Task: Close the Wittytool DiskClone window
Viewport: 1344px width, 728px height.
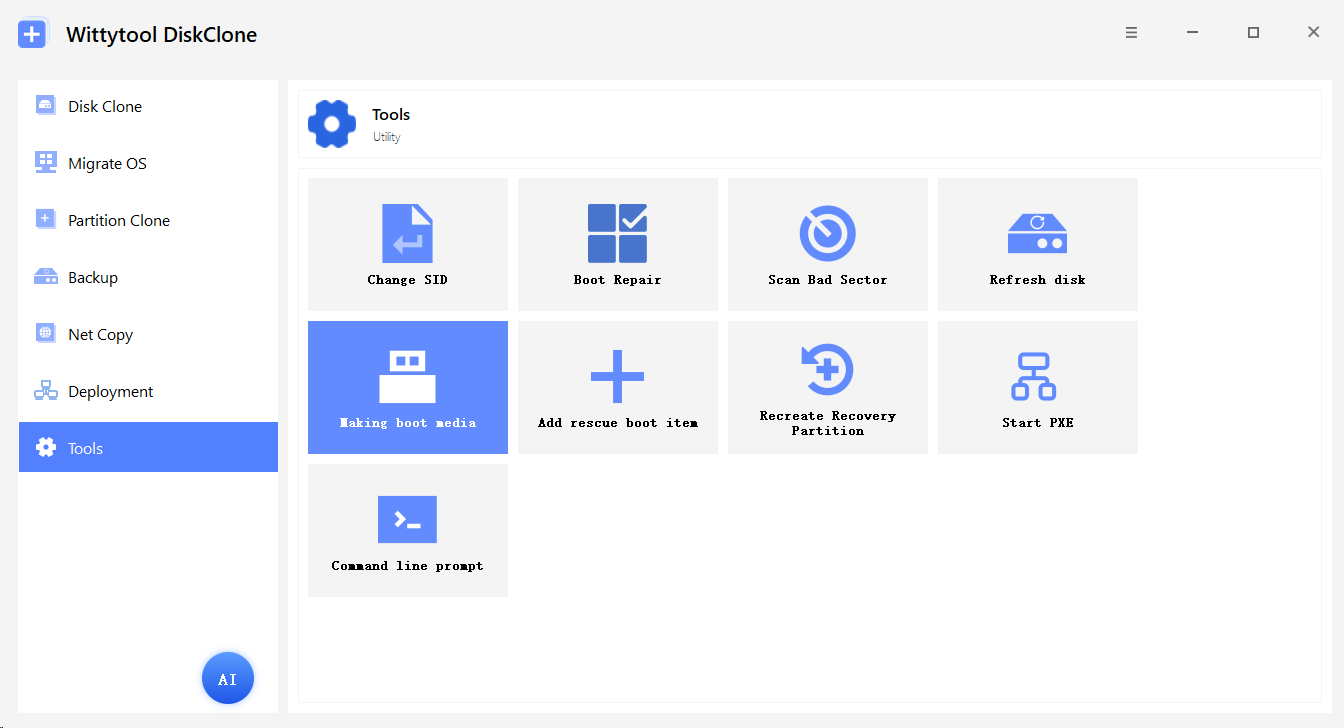Action: [x=1314, y=33]
